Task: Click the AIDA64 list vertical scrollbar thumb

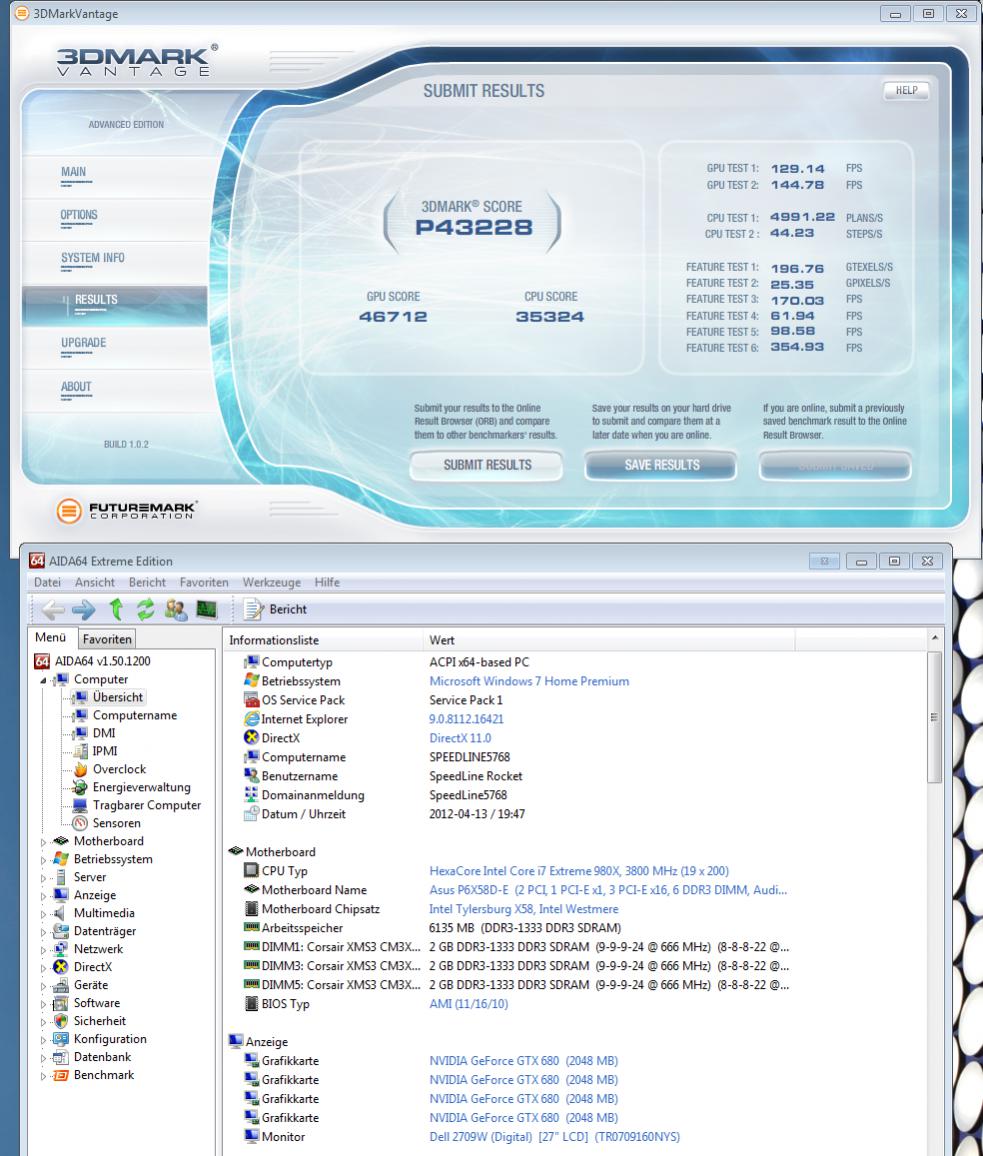Action: tap(934, 717)
